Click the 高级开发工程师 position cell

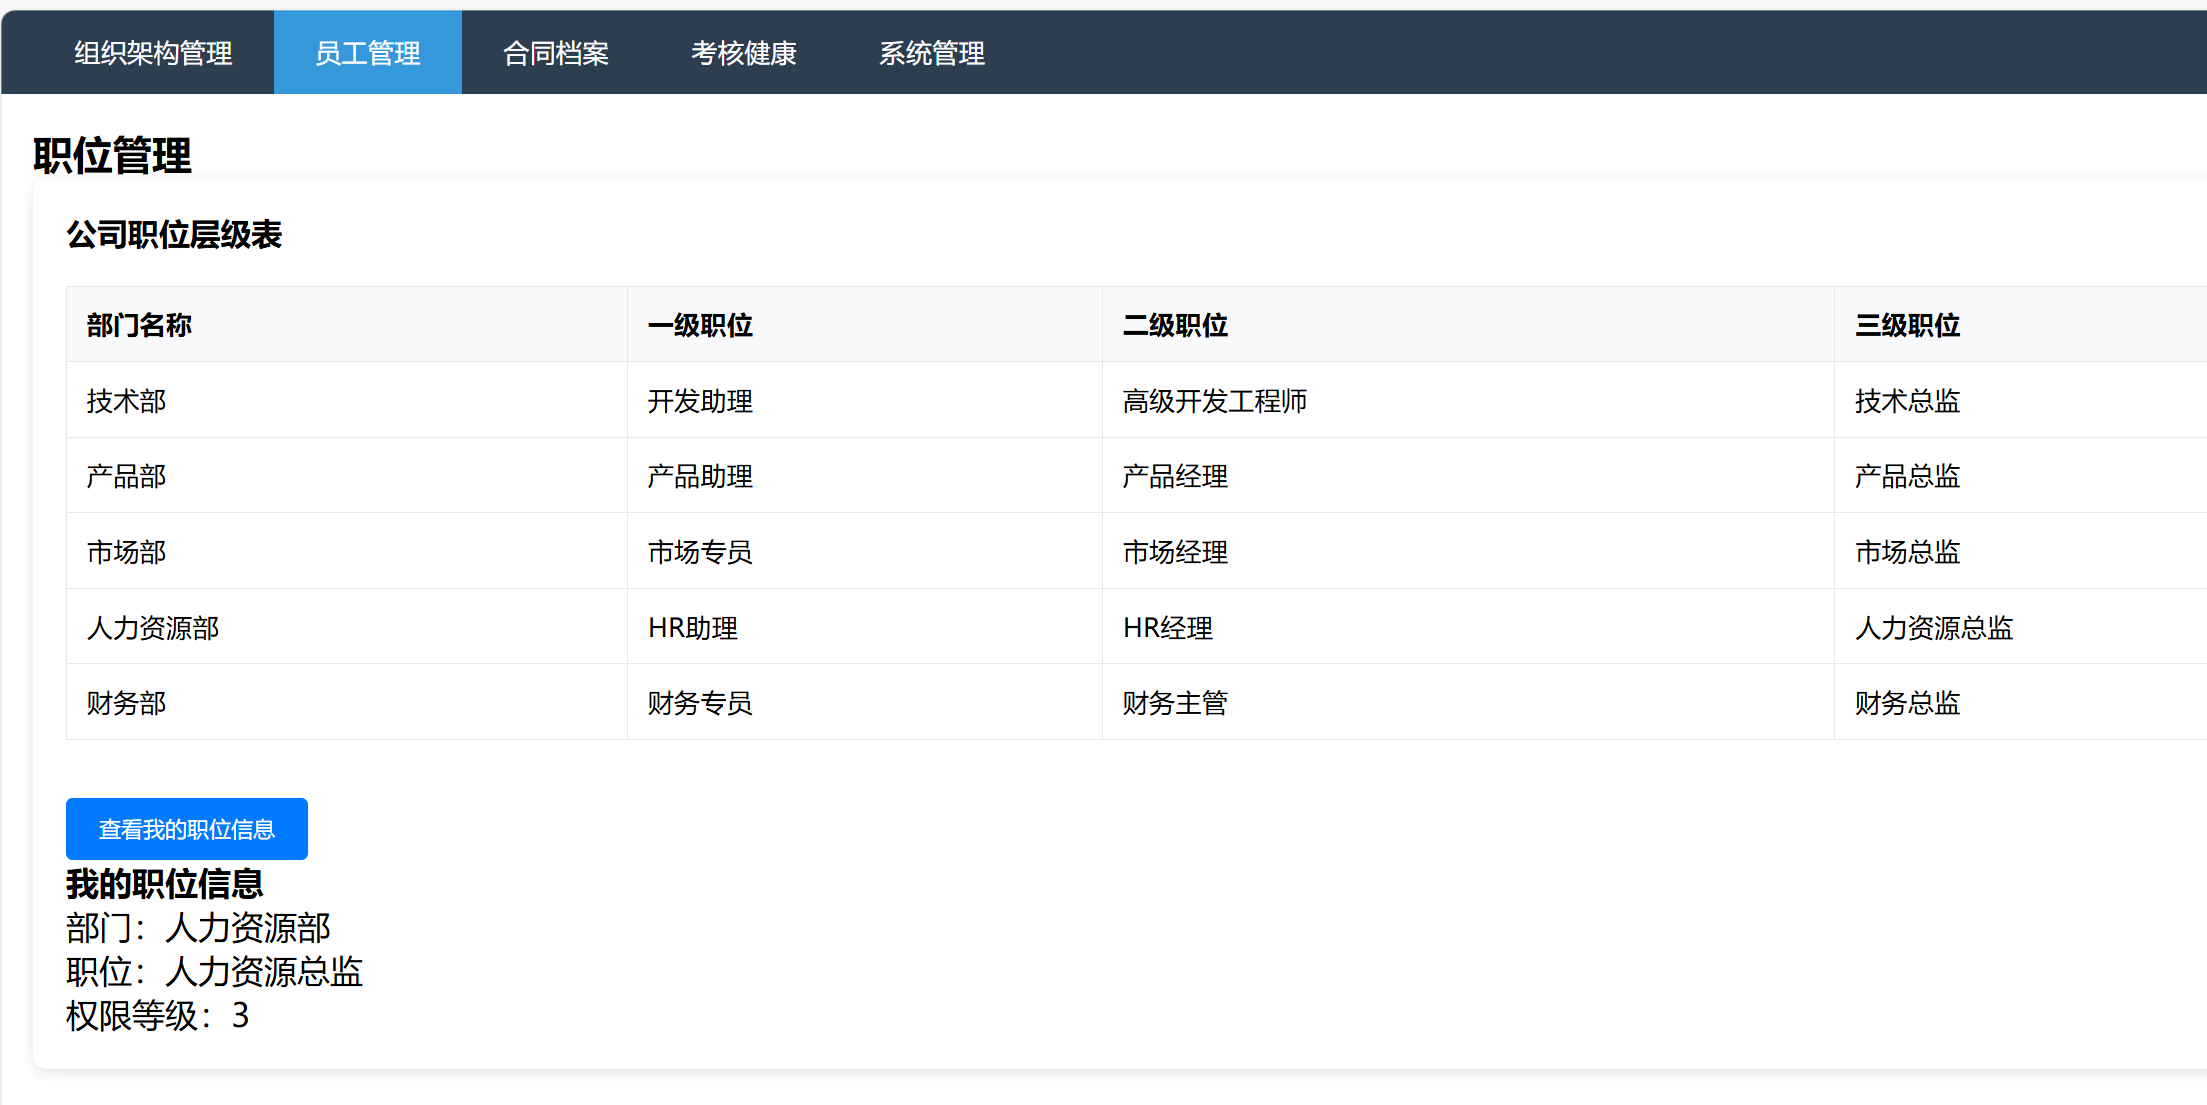click(x=1214, y=401)
